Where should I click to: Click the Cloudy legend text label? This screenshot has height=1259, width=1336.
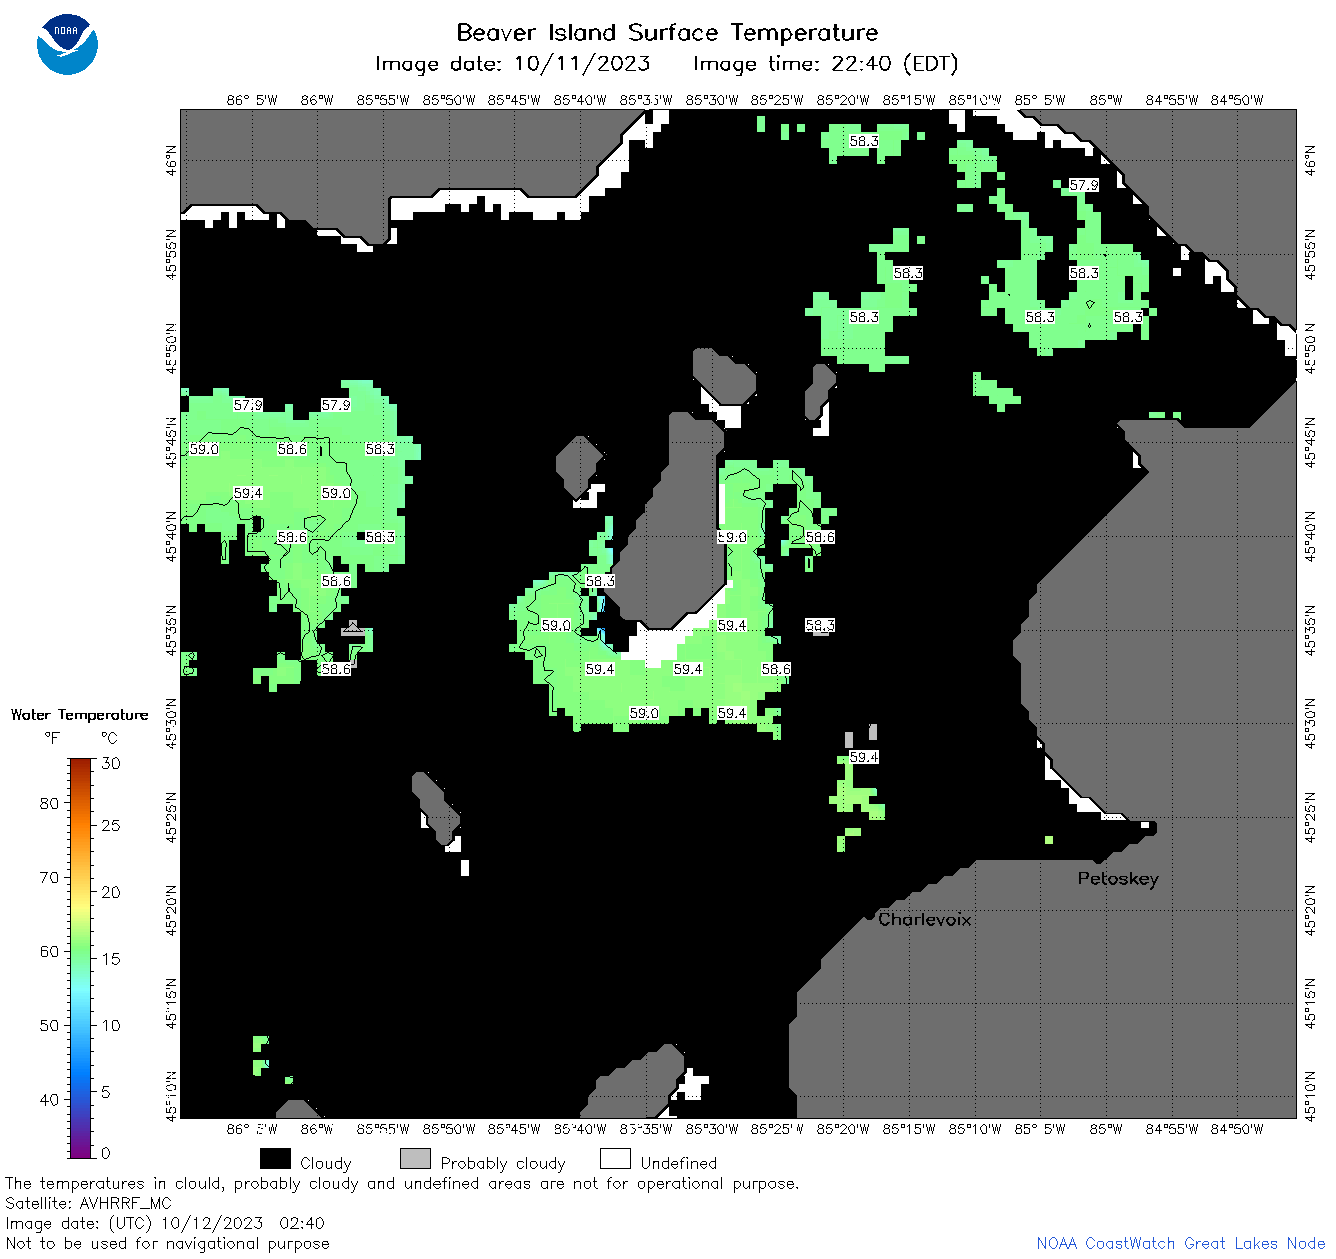pyautogui.click(x=326, y=1163)
